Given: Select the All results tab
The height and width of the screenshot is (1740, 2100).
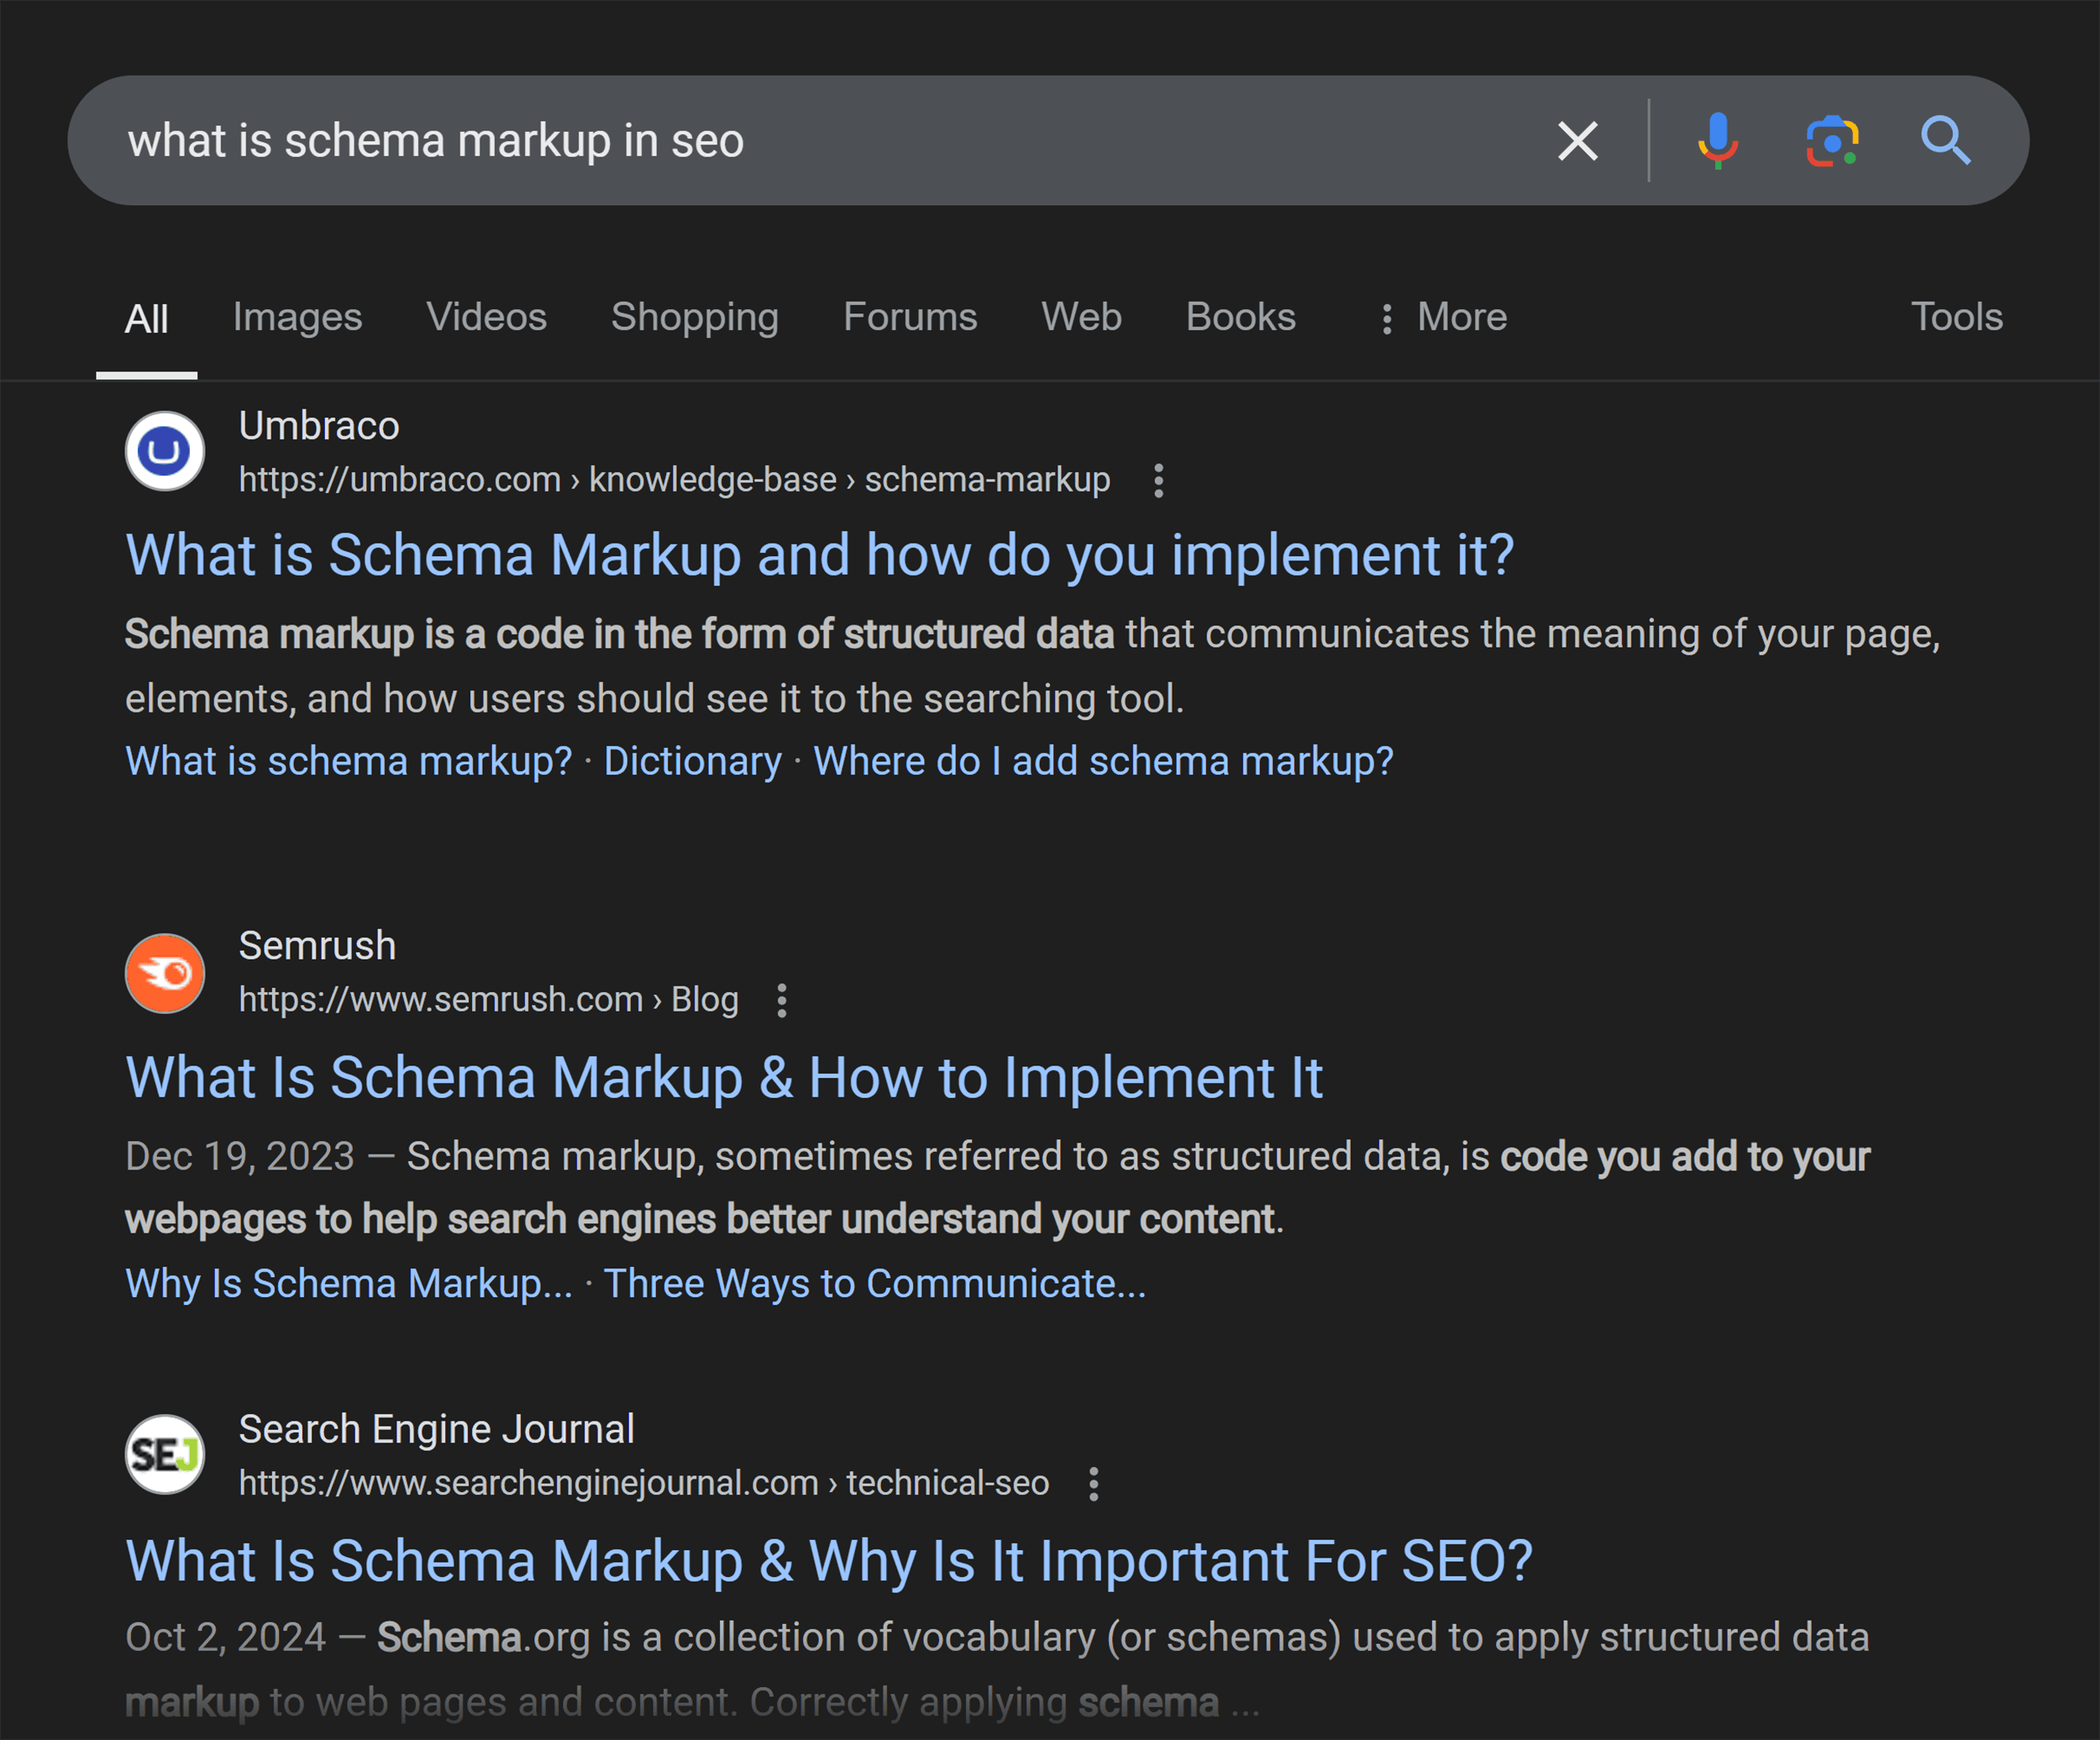Looking at the screenshot, I should click(x=146, y=319).
